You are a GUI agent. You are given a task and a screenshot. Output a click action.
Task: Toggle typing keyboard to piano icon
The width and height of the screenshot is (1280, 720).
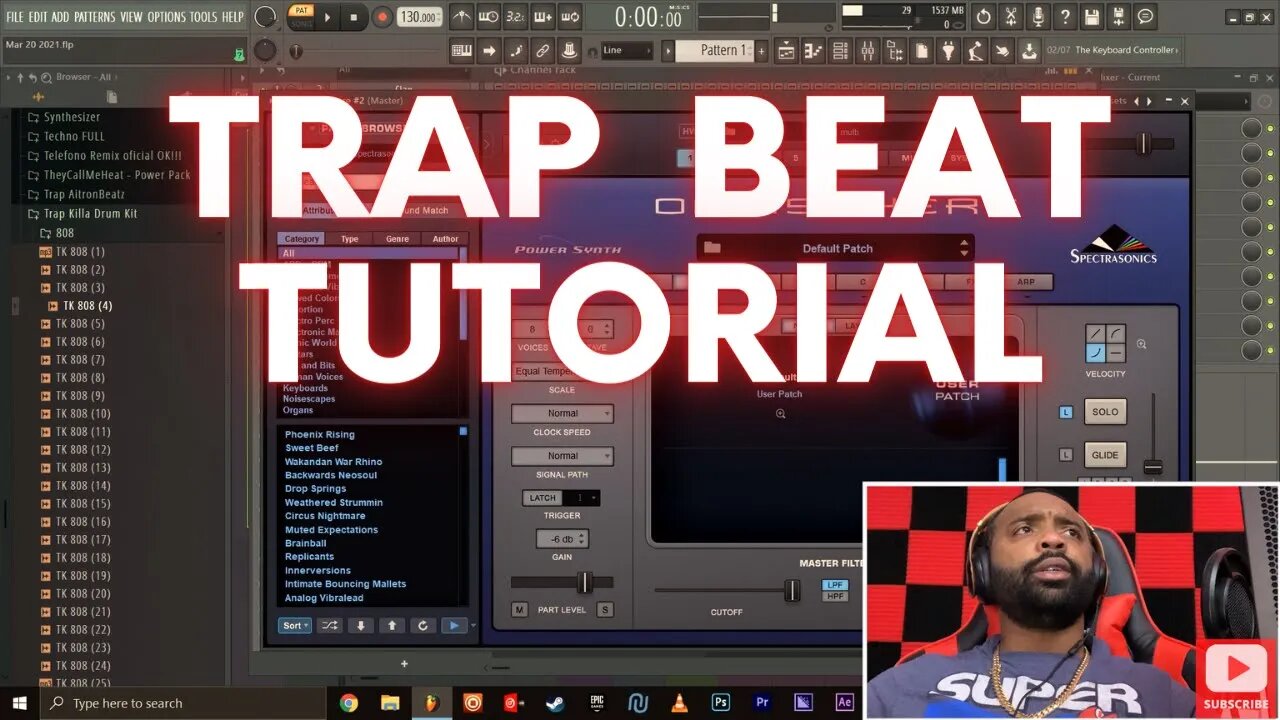tap(462, 50)
